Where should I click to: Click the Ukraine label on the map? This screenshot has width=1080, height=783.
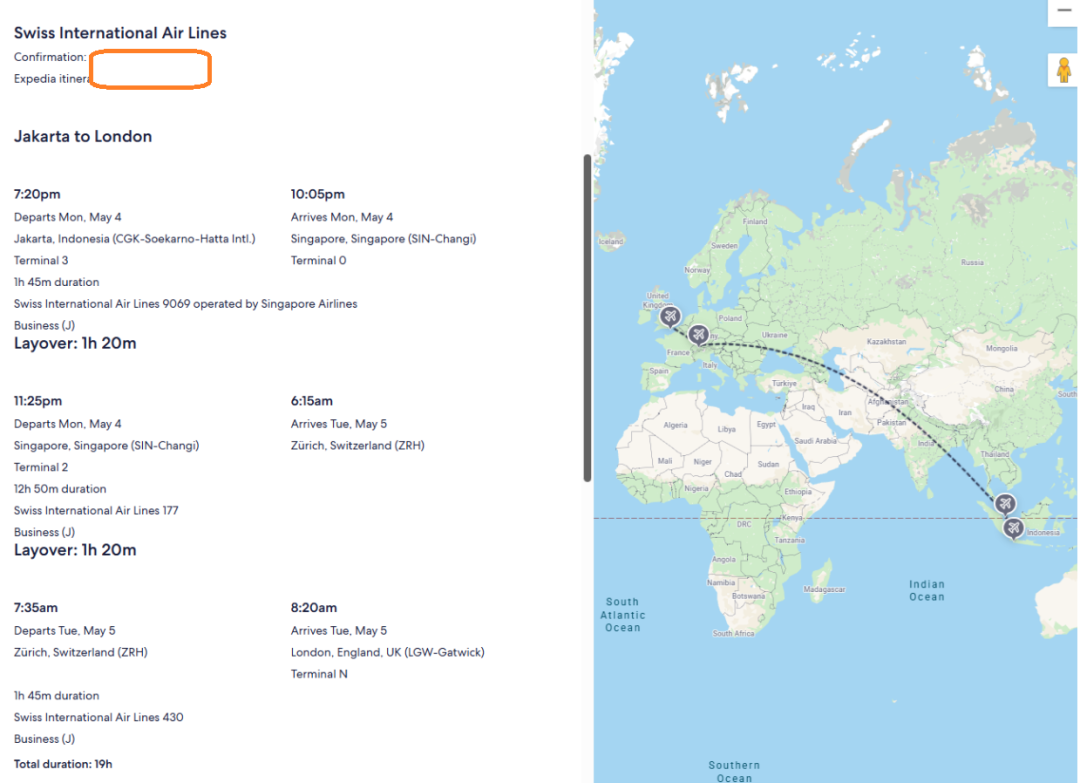[775, 335]
